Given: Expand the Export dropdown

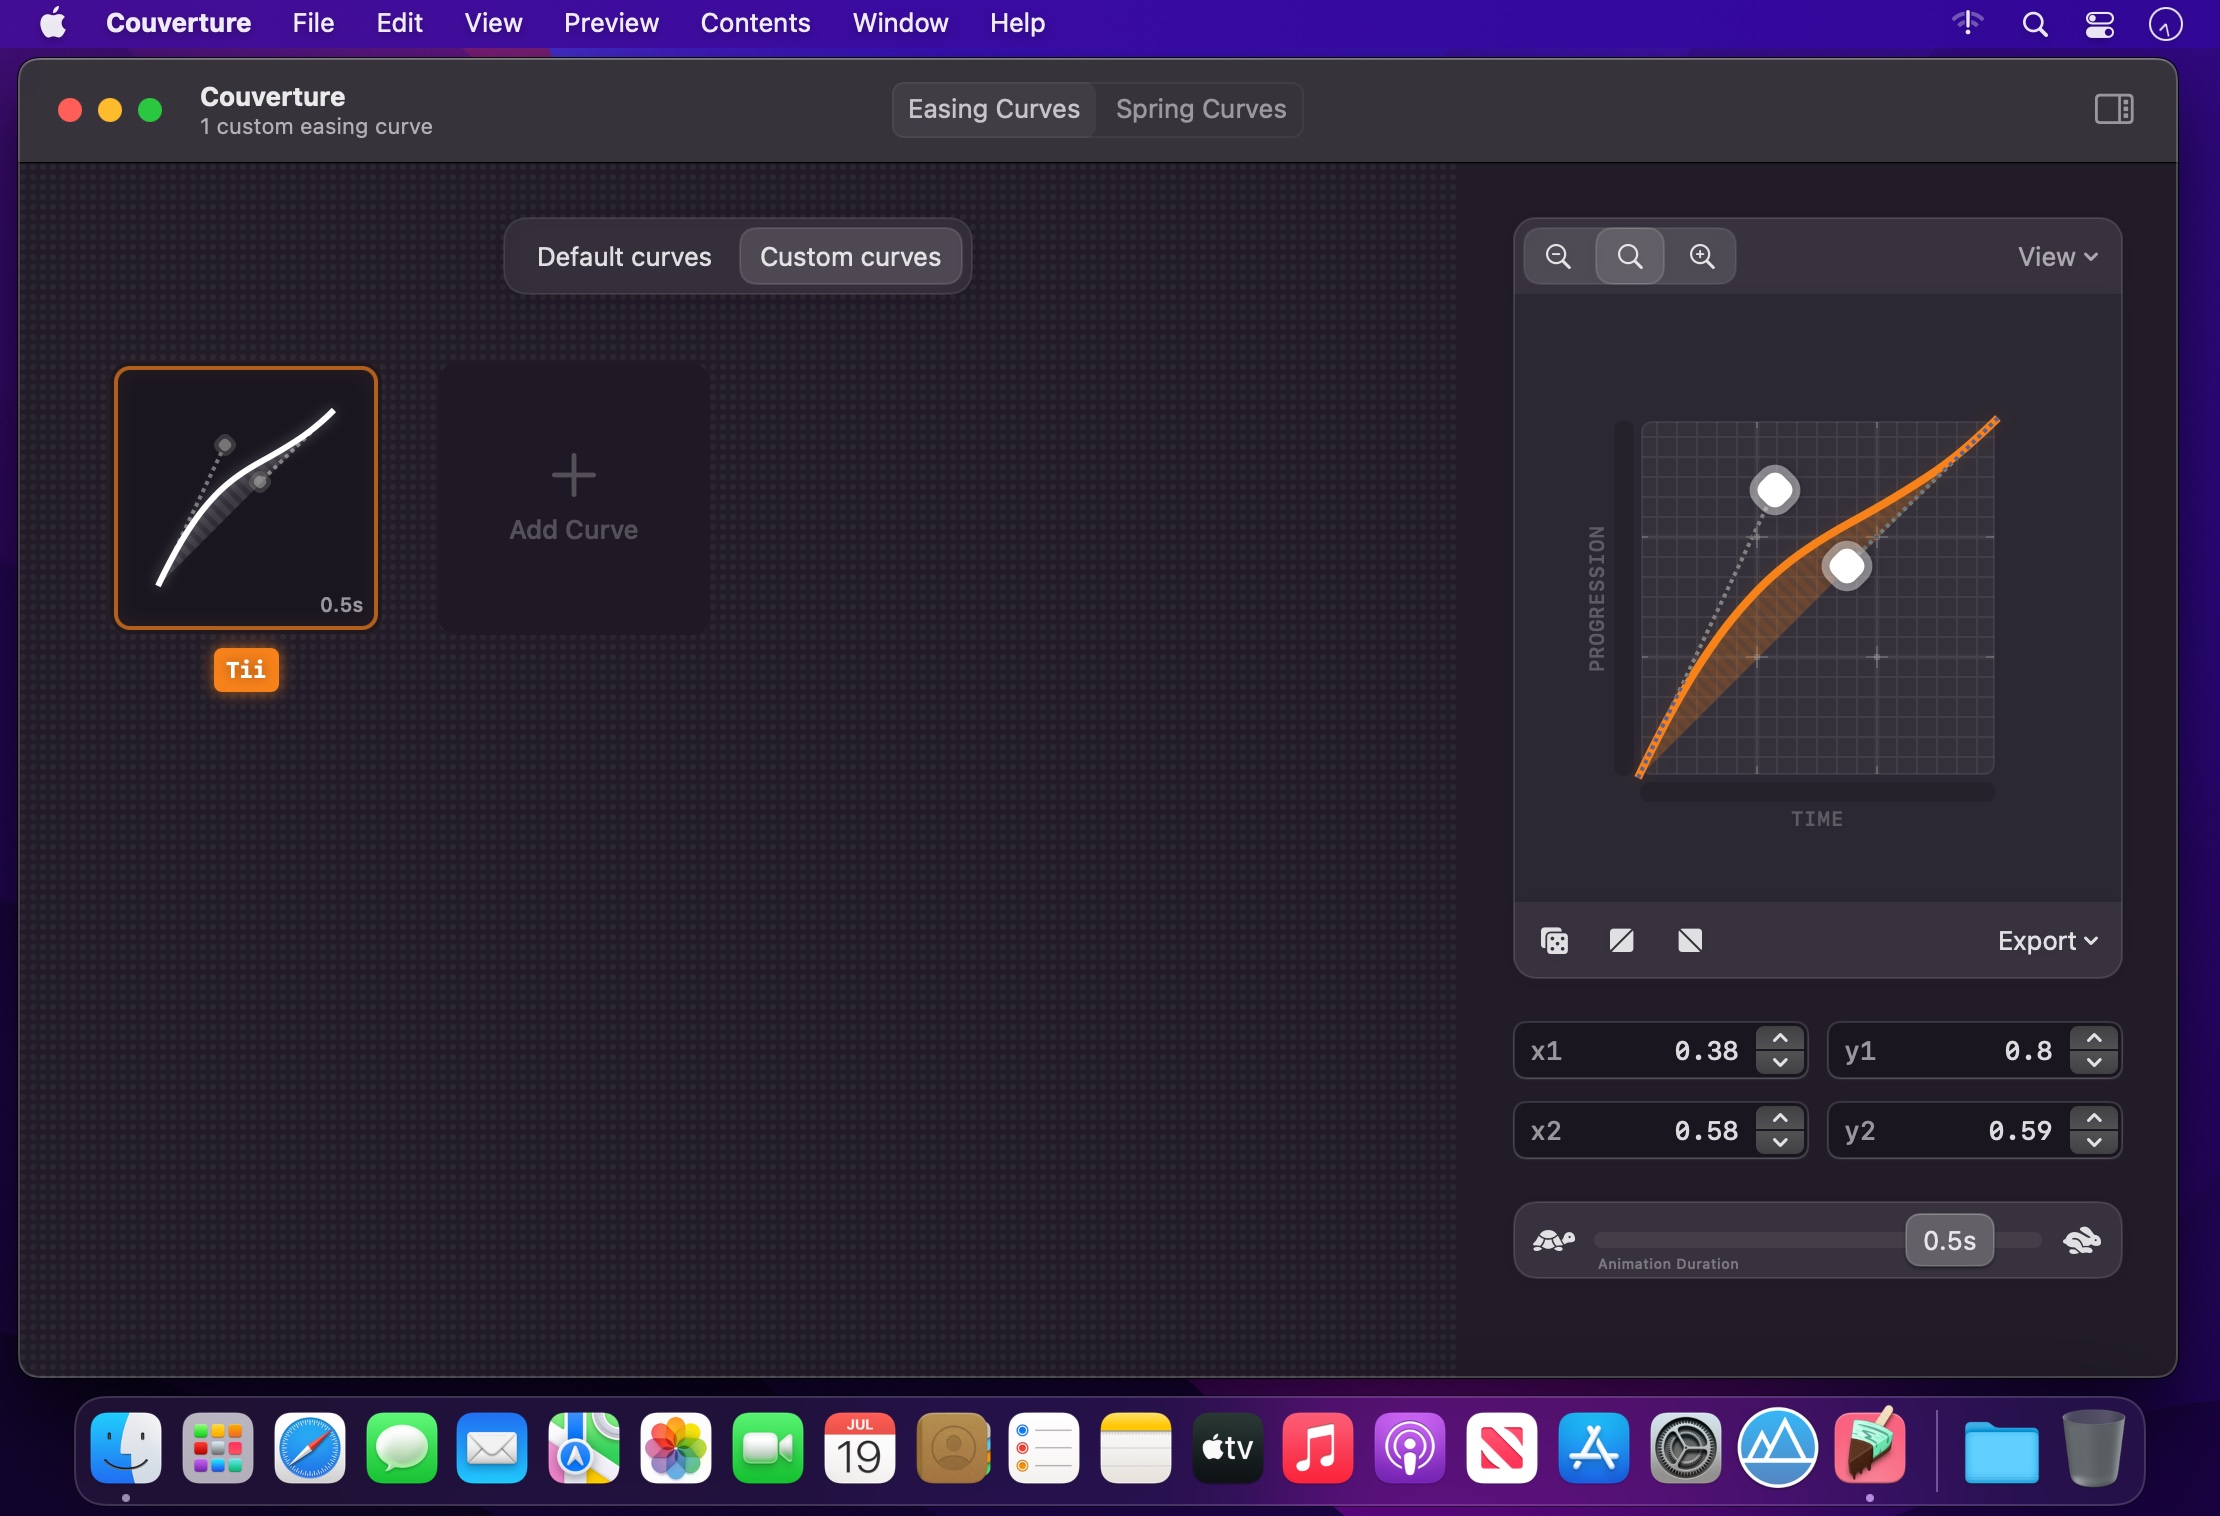Looking at the screenshot, I should [2047, 941].
